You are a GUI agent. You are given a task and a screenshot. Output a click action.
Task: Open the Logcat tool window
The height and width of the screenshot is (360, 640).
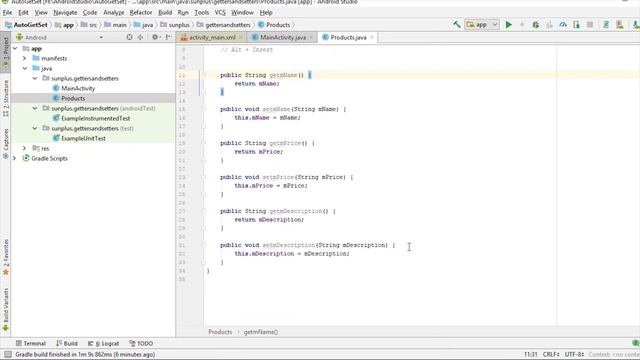(x=103, y=344)
